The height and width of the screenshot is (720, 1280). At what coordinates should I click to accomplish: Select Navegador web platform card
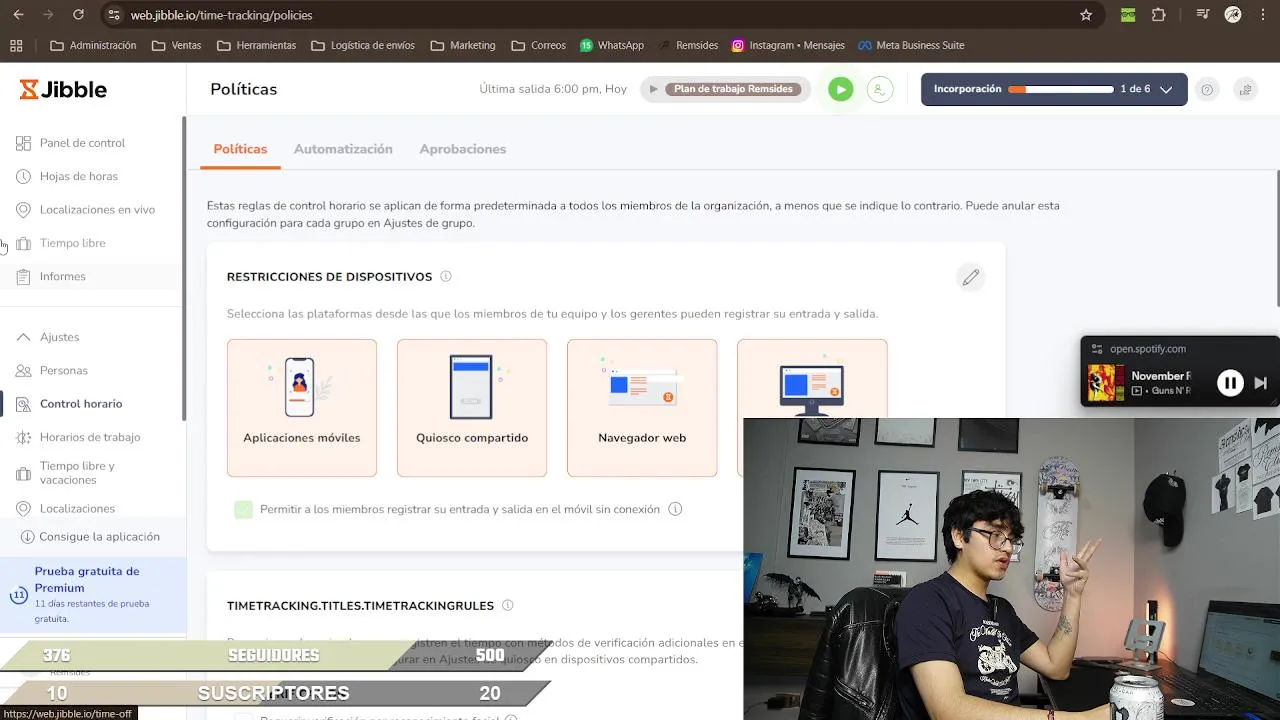[642, 408]
